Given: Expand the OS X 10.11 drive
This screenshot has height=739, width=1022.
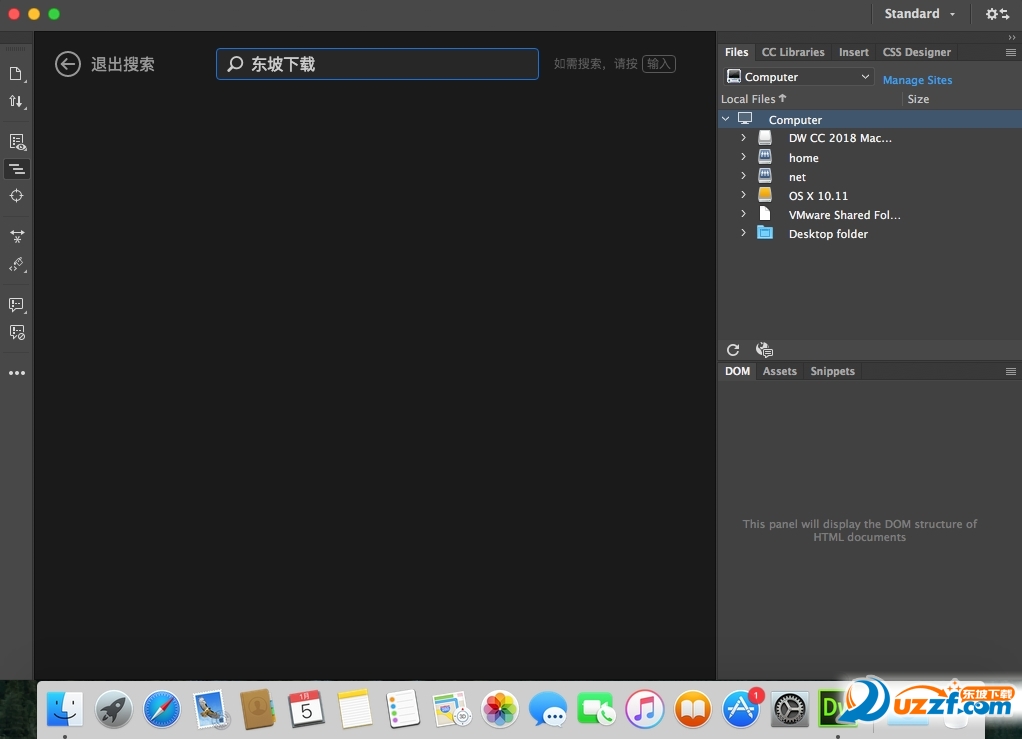Looking at the screenshot, I should 744,195.
